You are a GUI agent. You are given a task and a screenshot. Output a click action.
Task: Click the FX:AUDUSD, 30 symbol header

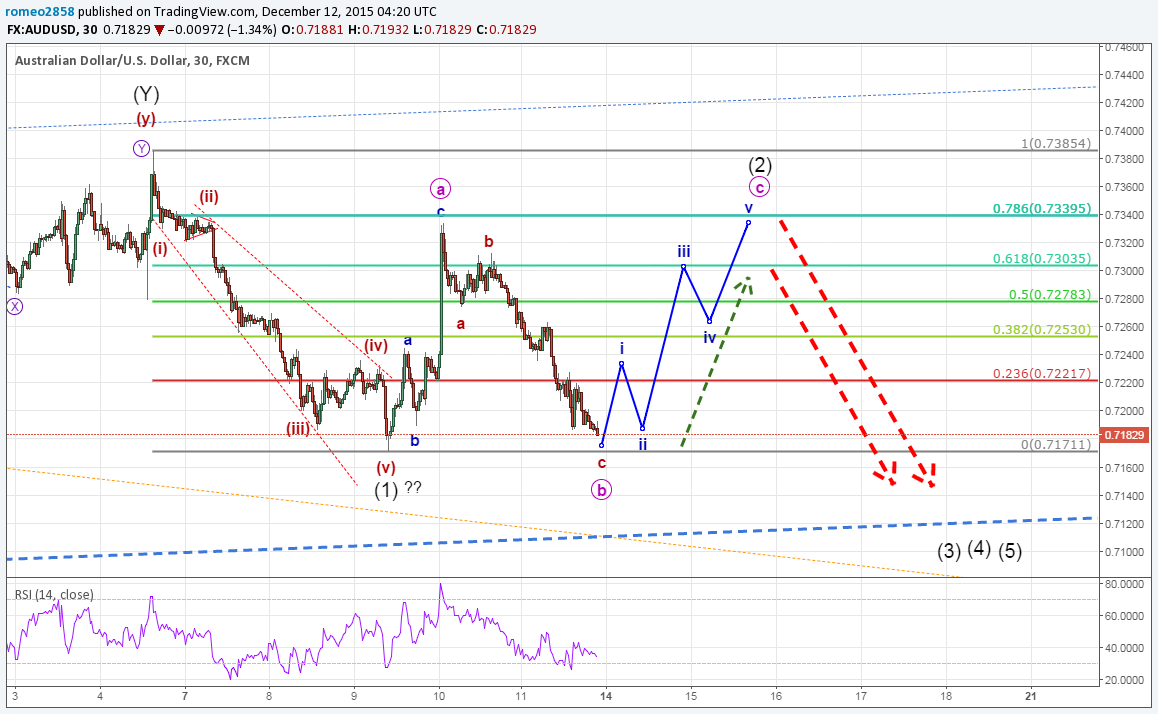click(52, 30)
